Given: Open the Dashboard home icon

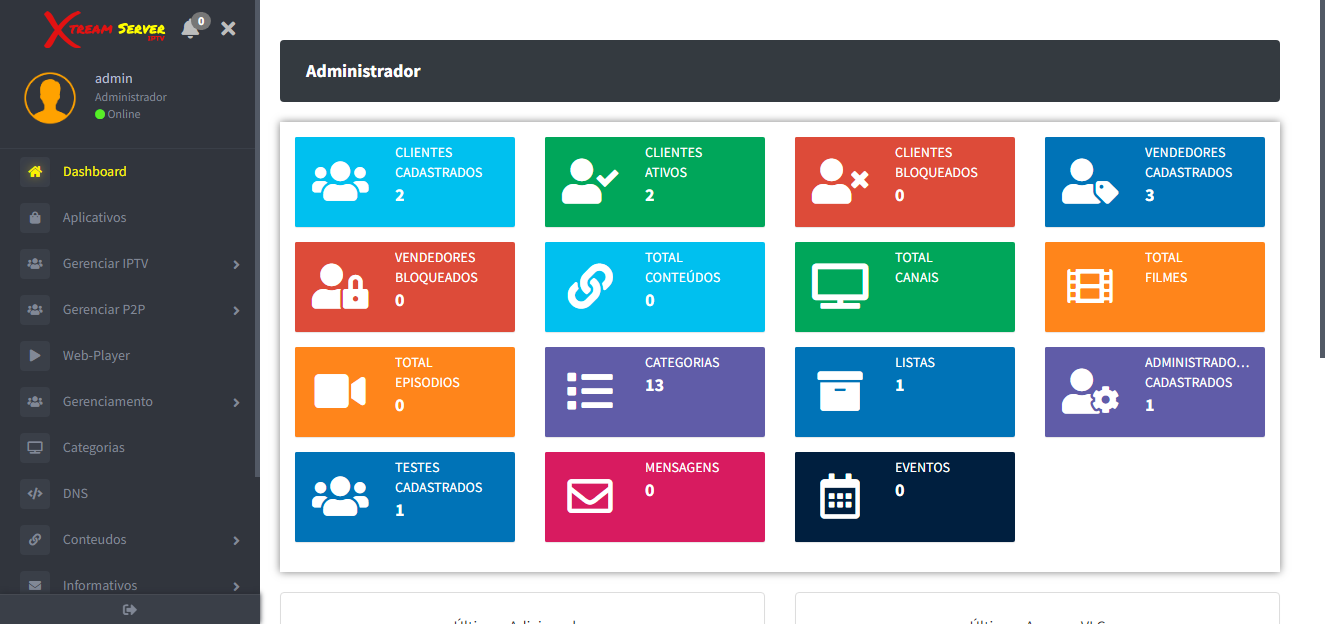Looking at the screenshot, I should point(35,172).
